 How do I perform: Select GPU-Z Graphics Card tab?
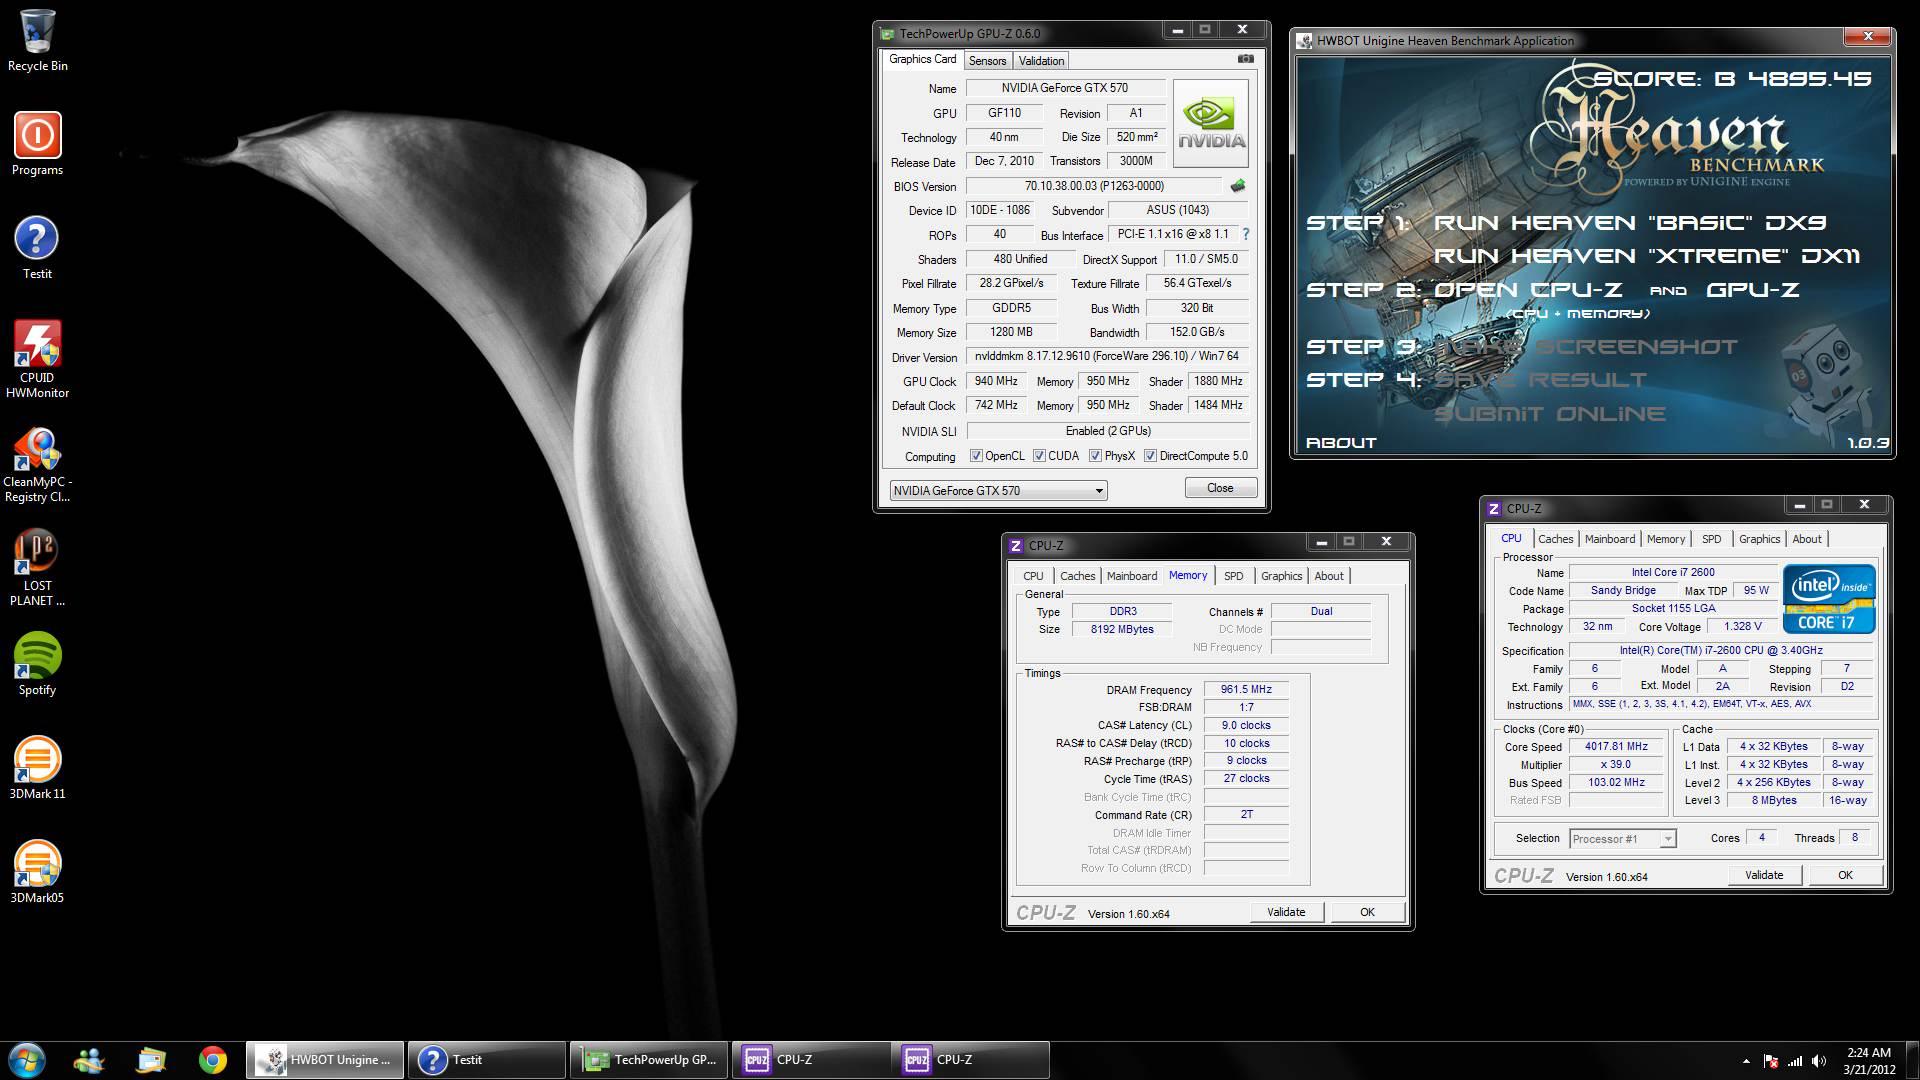click(922, 59)
